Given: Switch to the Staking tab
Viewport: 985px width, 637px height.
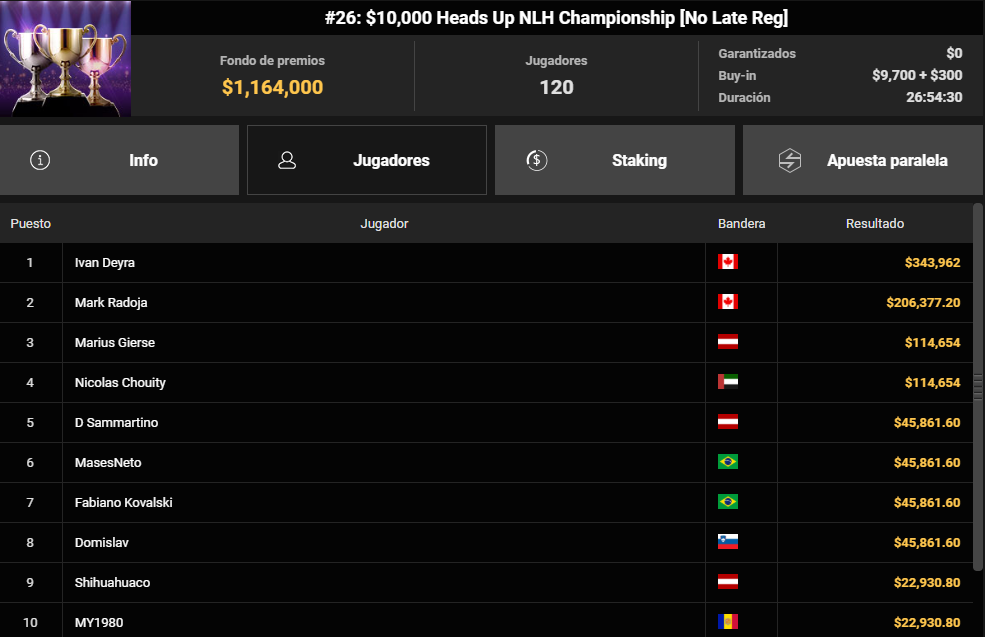Looking at the screenshot, I should point(615,160).
